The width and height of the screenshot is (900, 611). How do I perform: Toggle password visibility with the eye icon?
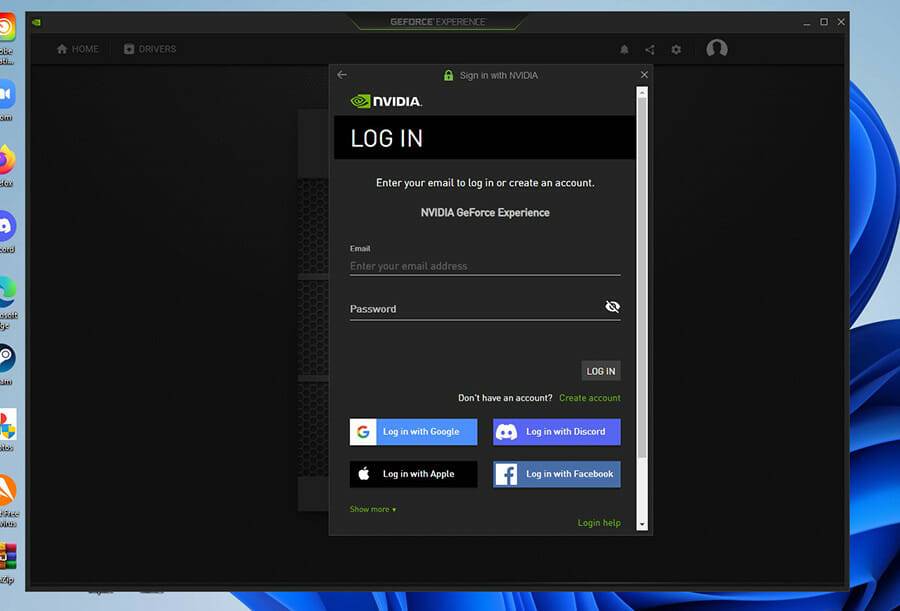(x=612, y=307)
